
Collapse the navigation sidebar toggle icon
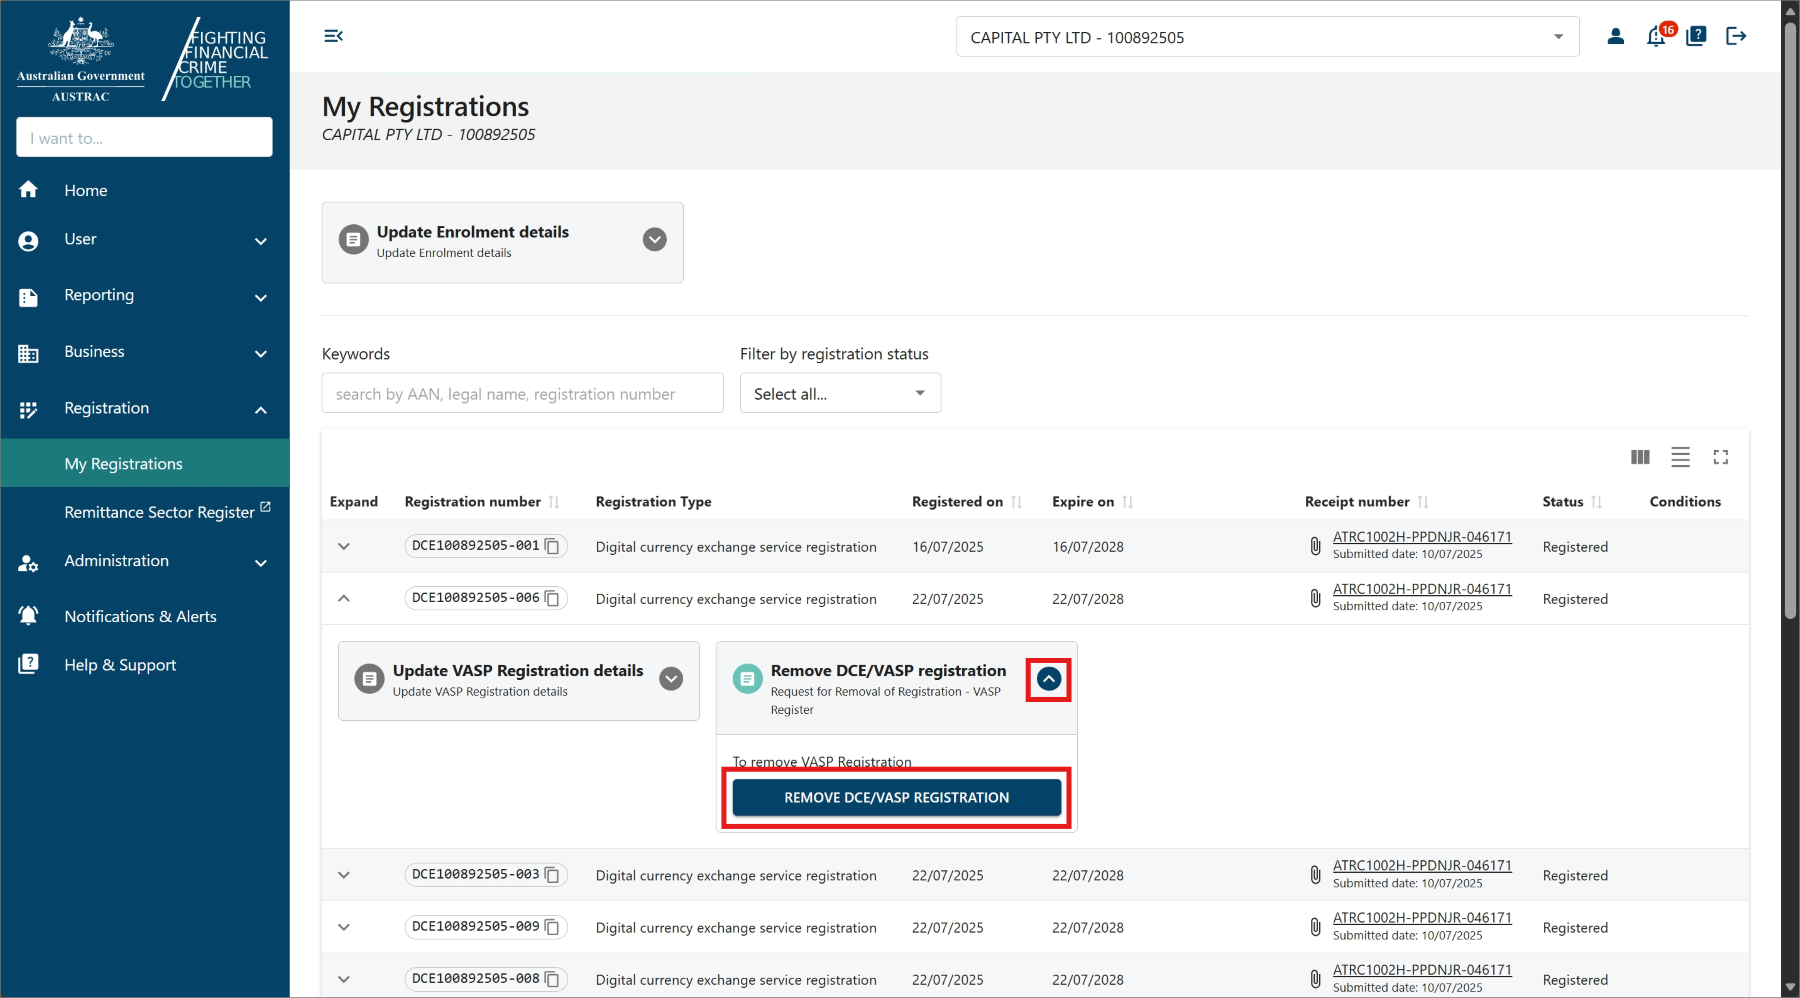pos(333,35)
